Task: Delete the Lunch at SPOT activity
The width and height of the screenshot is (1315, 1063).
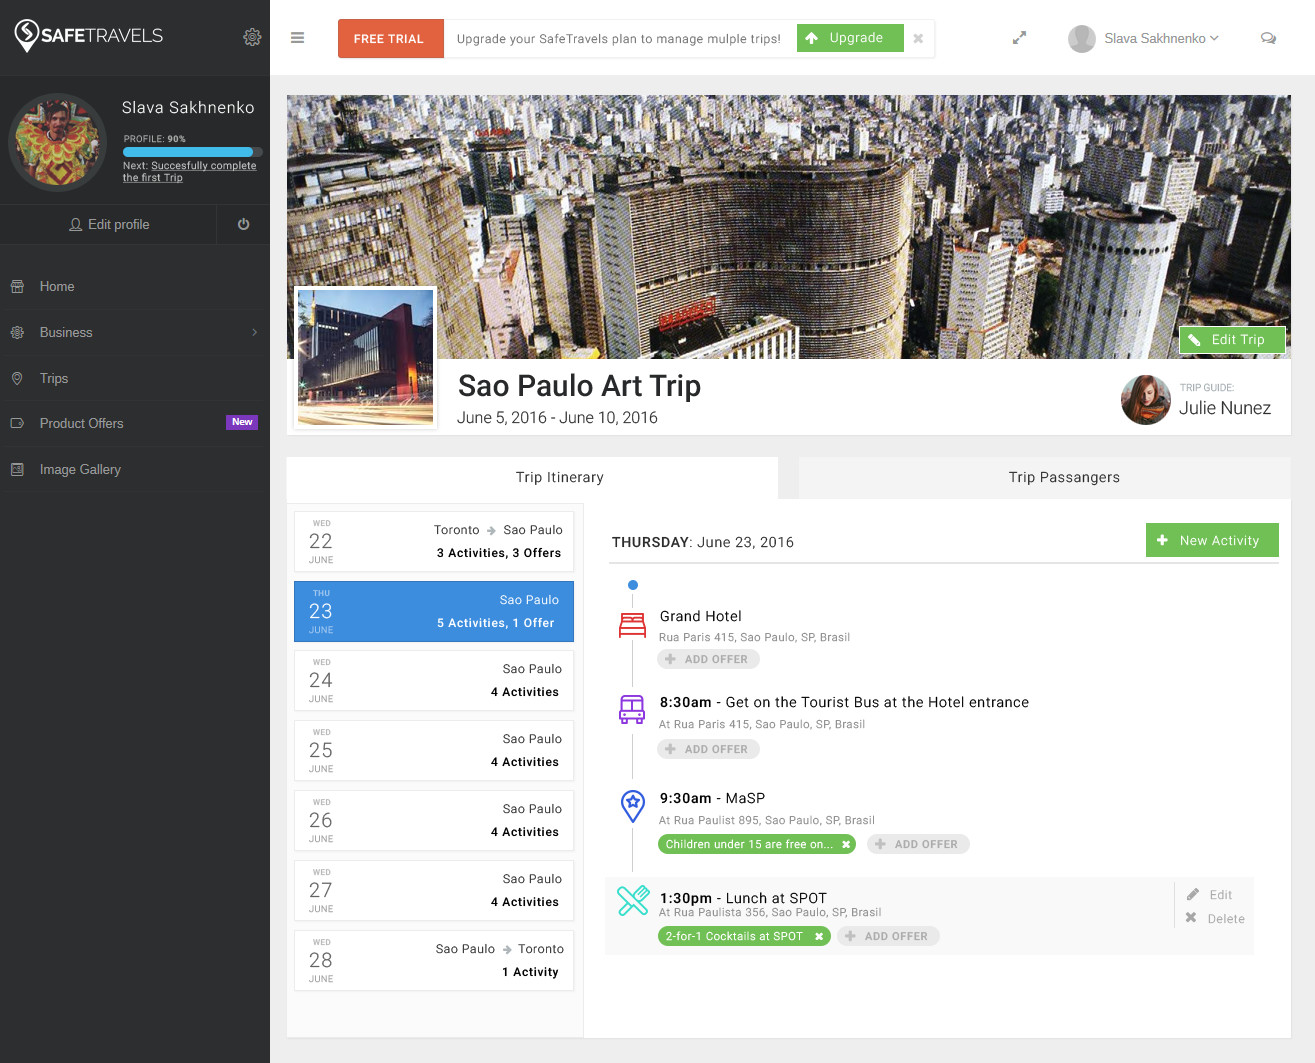Action: pyautogui.click(x=1216, y=919)
